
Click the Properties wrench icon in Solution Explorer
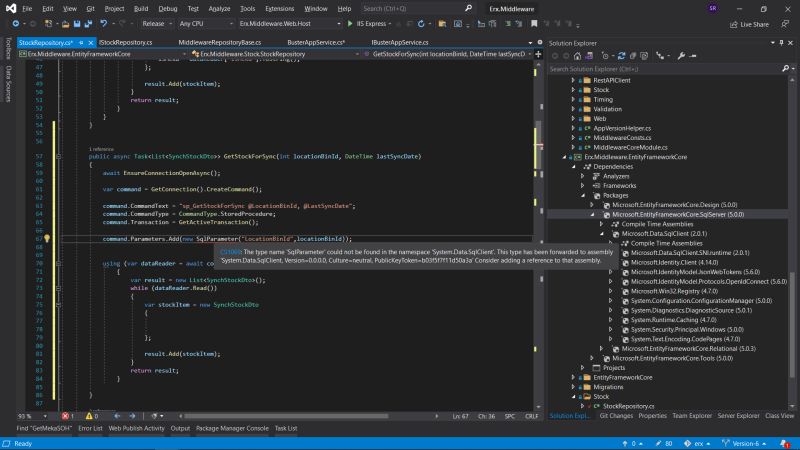tap(681, 56)
